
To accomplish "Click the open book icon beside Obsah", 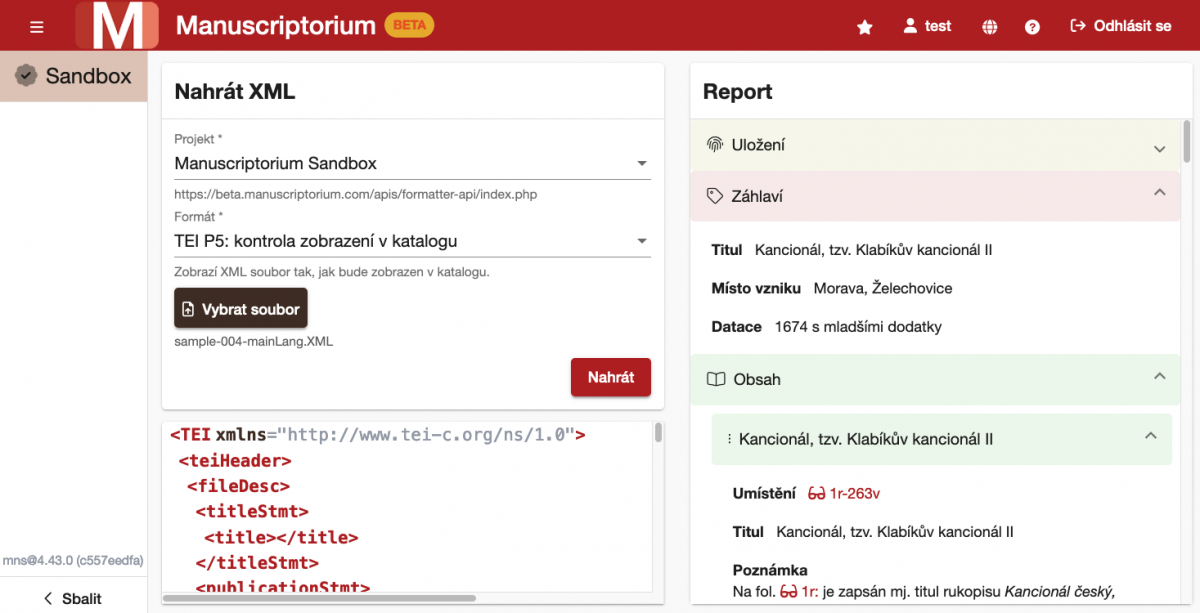I will tap(715, 379).
